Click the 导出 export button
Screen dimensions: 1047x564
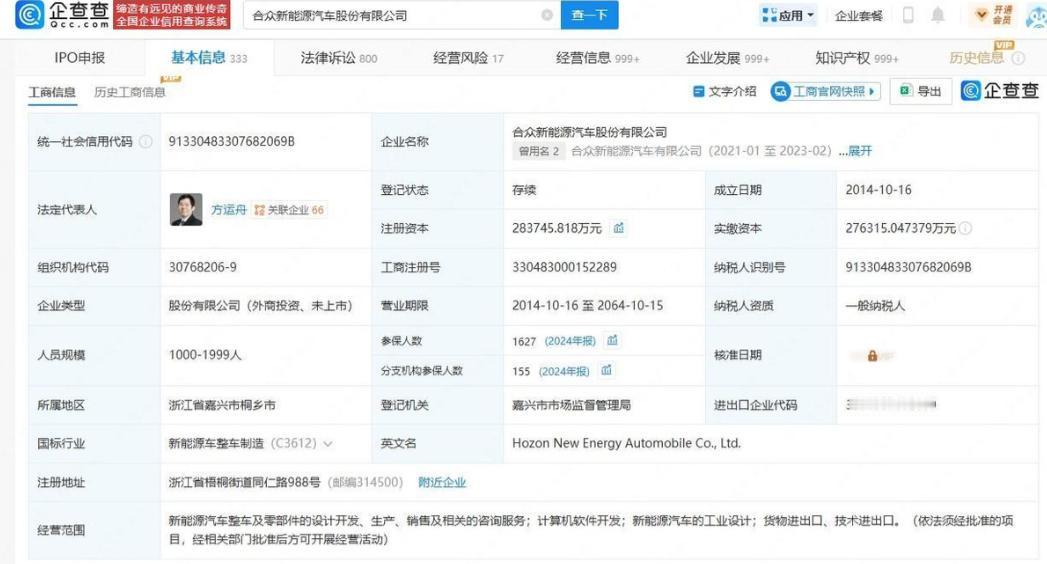coord(921,91)
